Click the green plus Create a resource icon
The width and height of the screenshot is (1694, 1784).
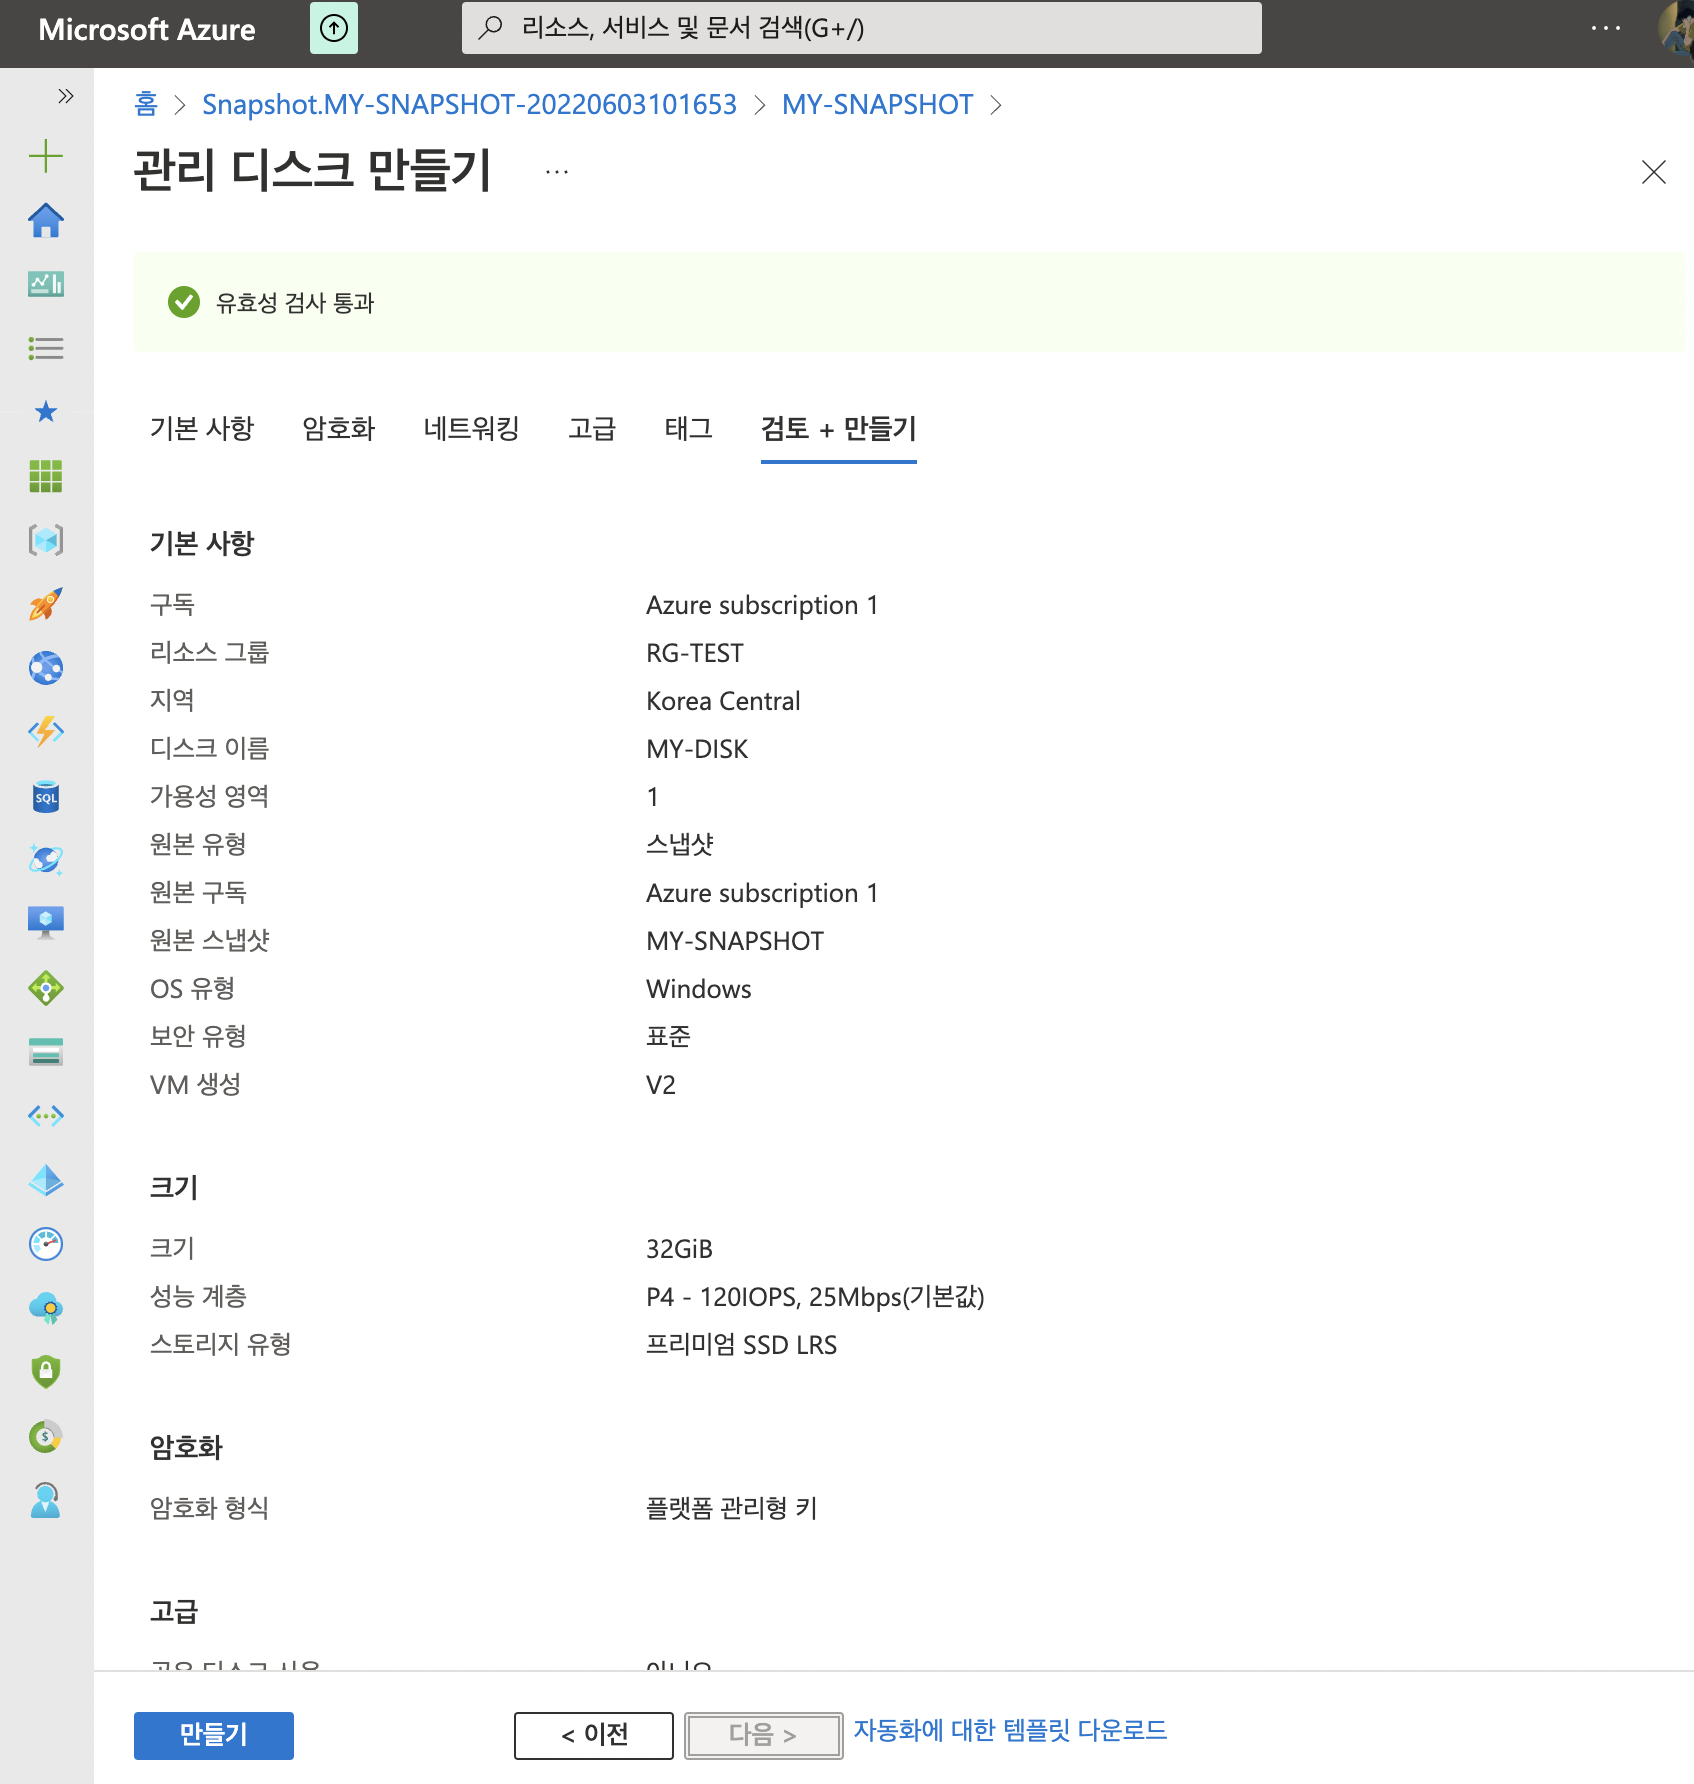(46, 156)
